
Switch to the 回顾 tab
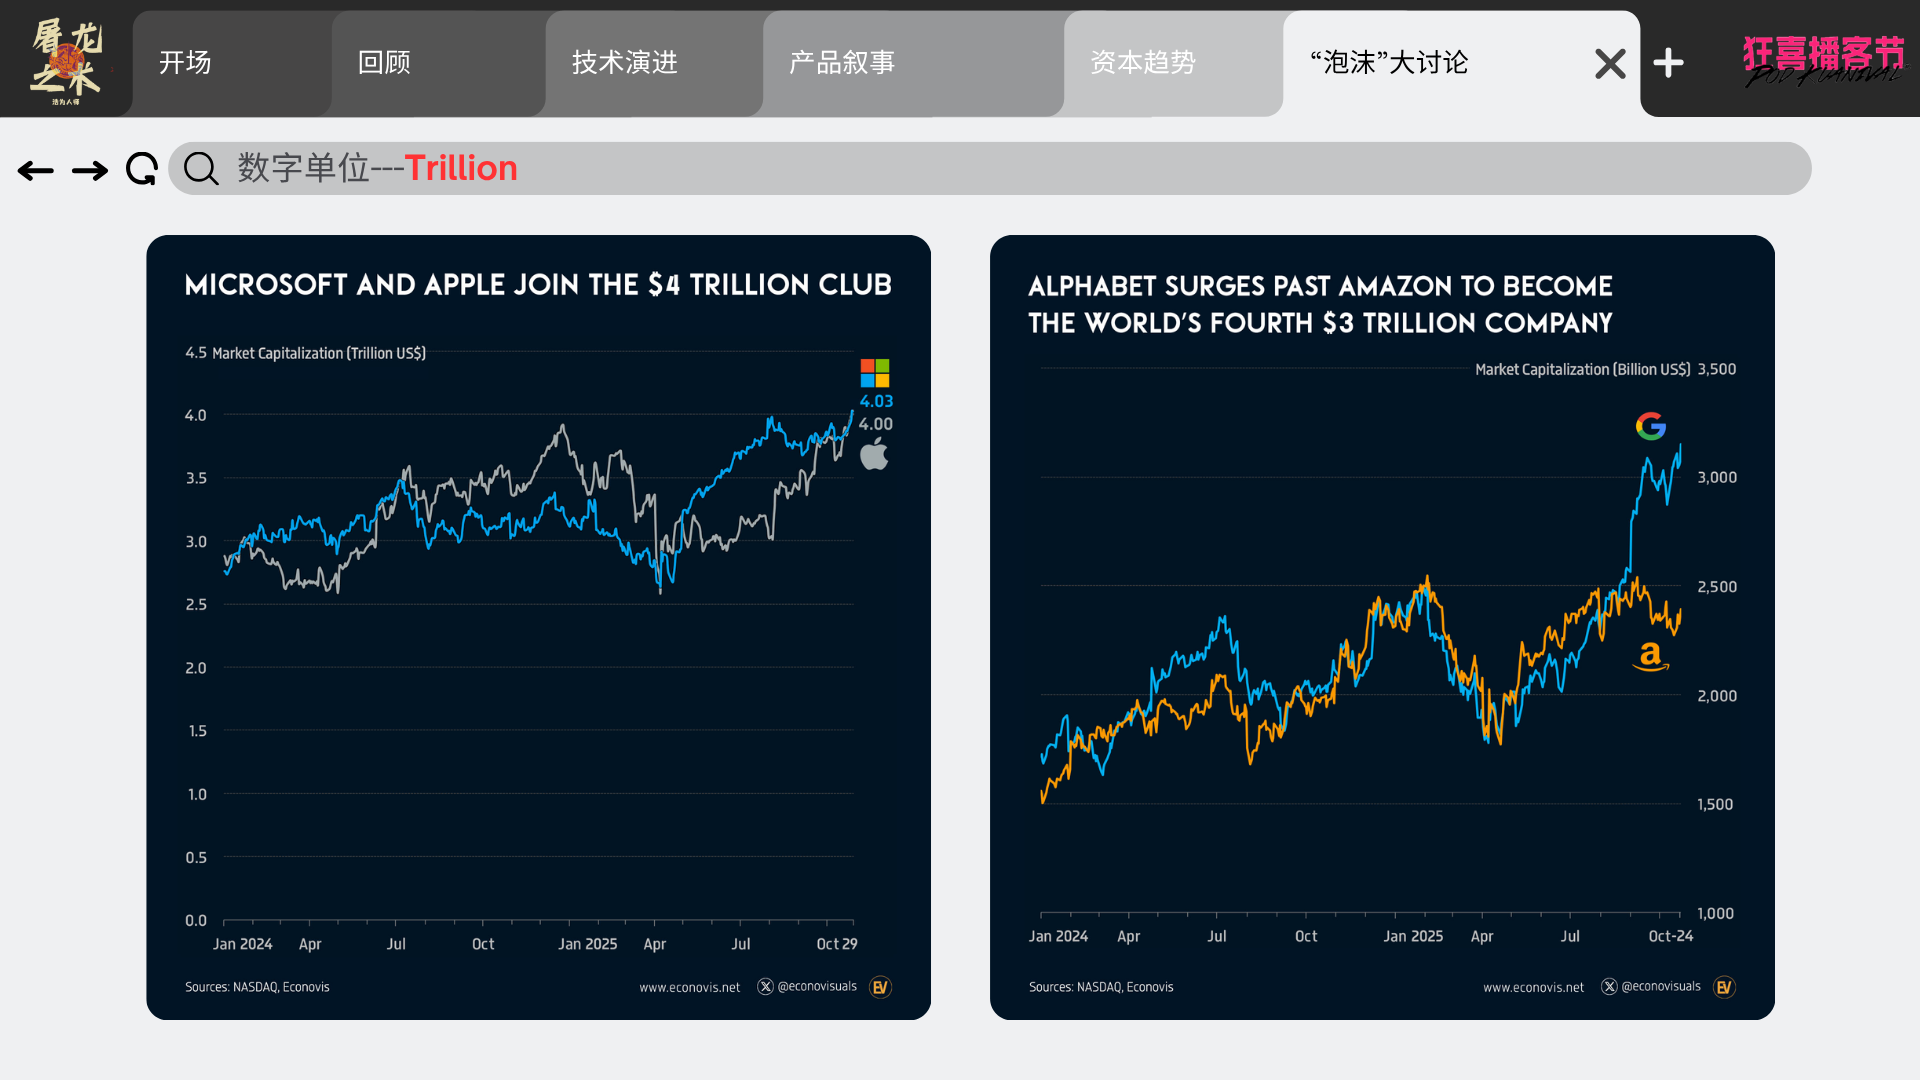pos(385,63)
